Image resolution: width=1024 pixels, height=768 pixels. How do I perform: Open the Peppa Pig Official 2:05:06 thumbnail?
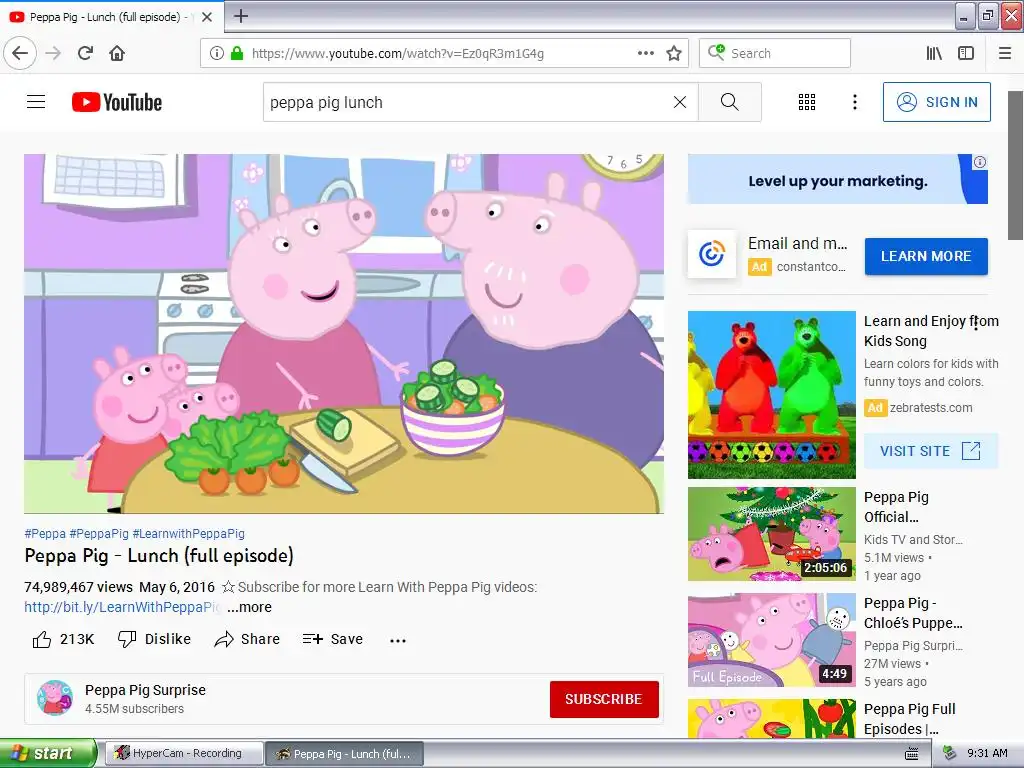771,534
